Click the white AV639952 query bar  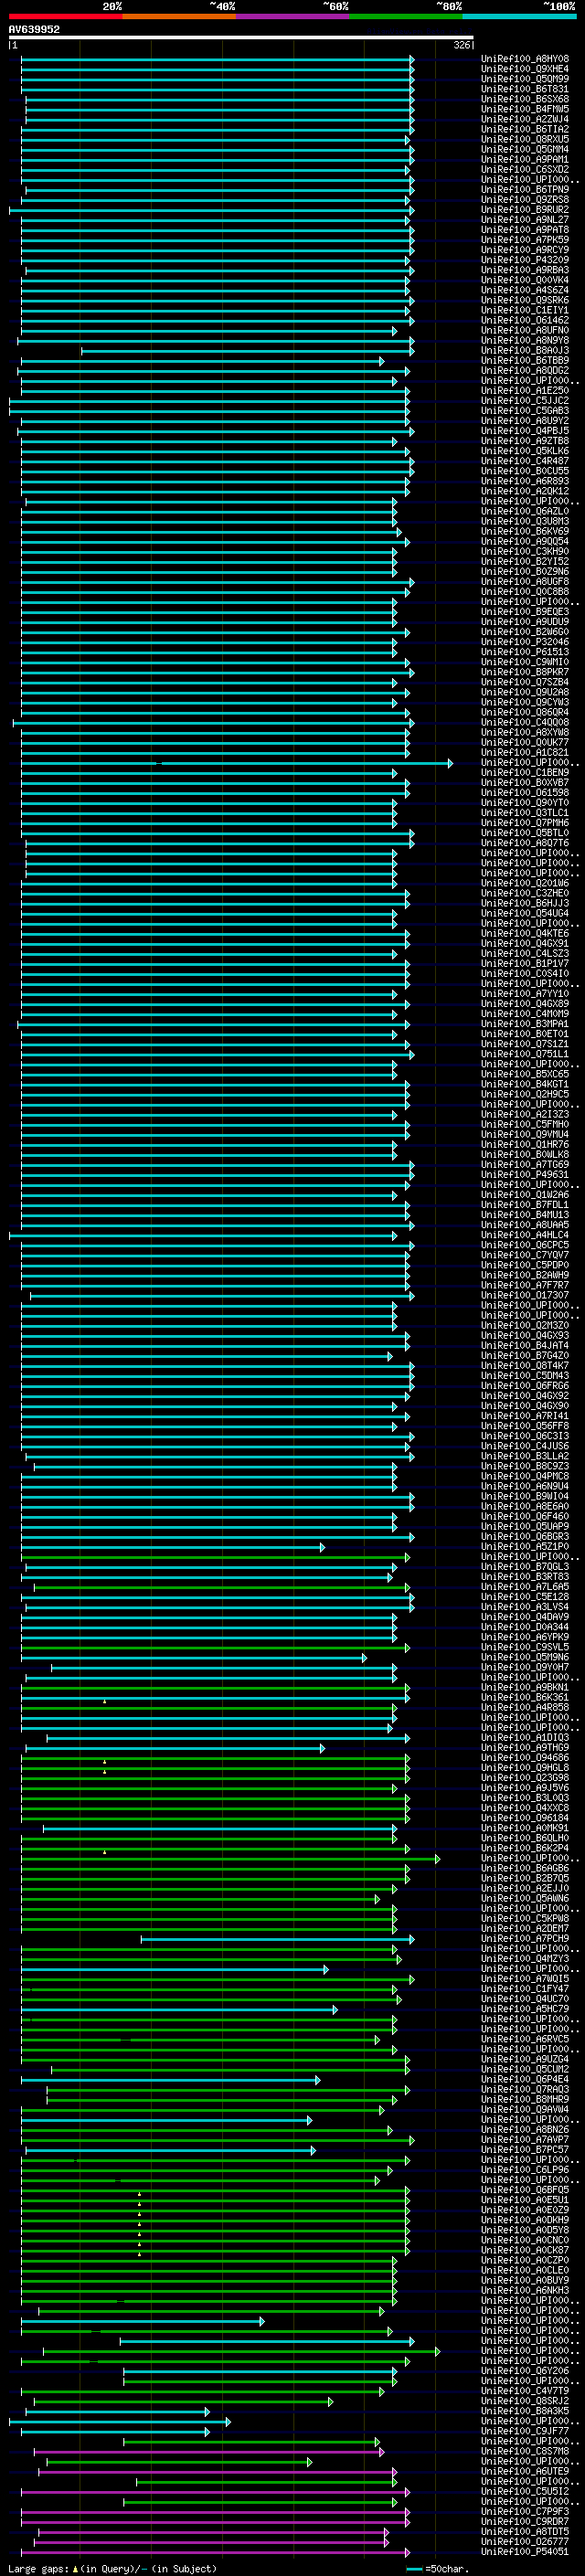(241, 37)
